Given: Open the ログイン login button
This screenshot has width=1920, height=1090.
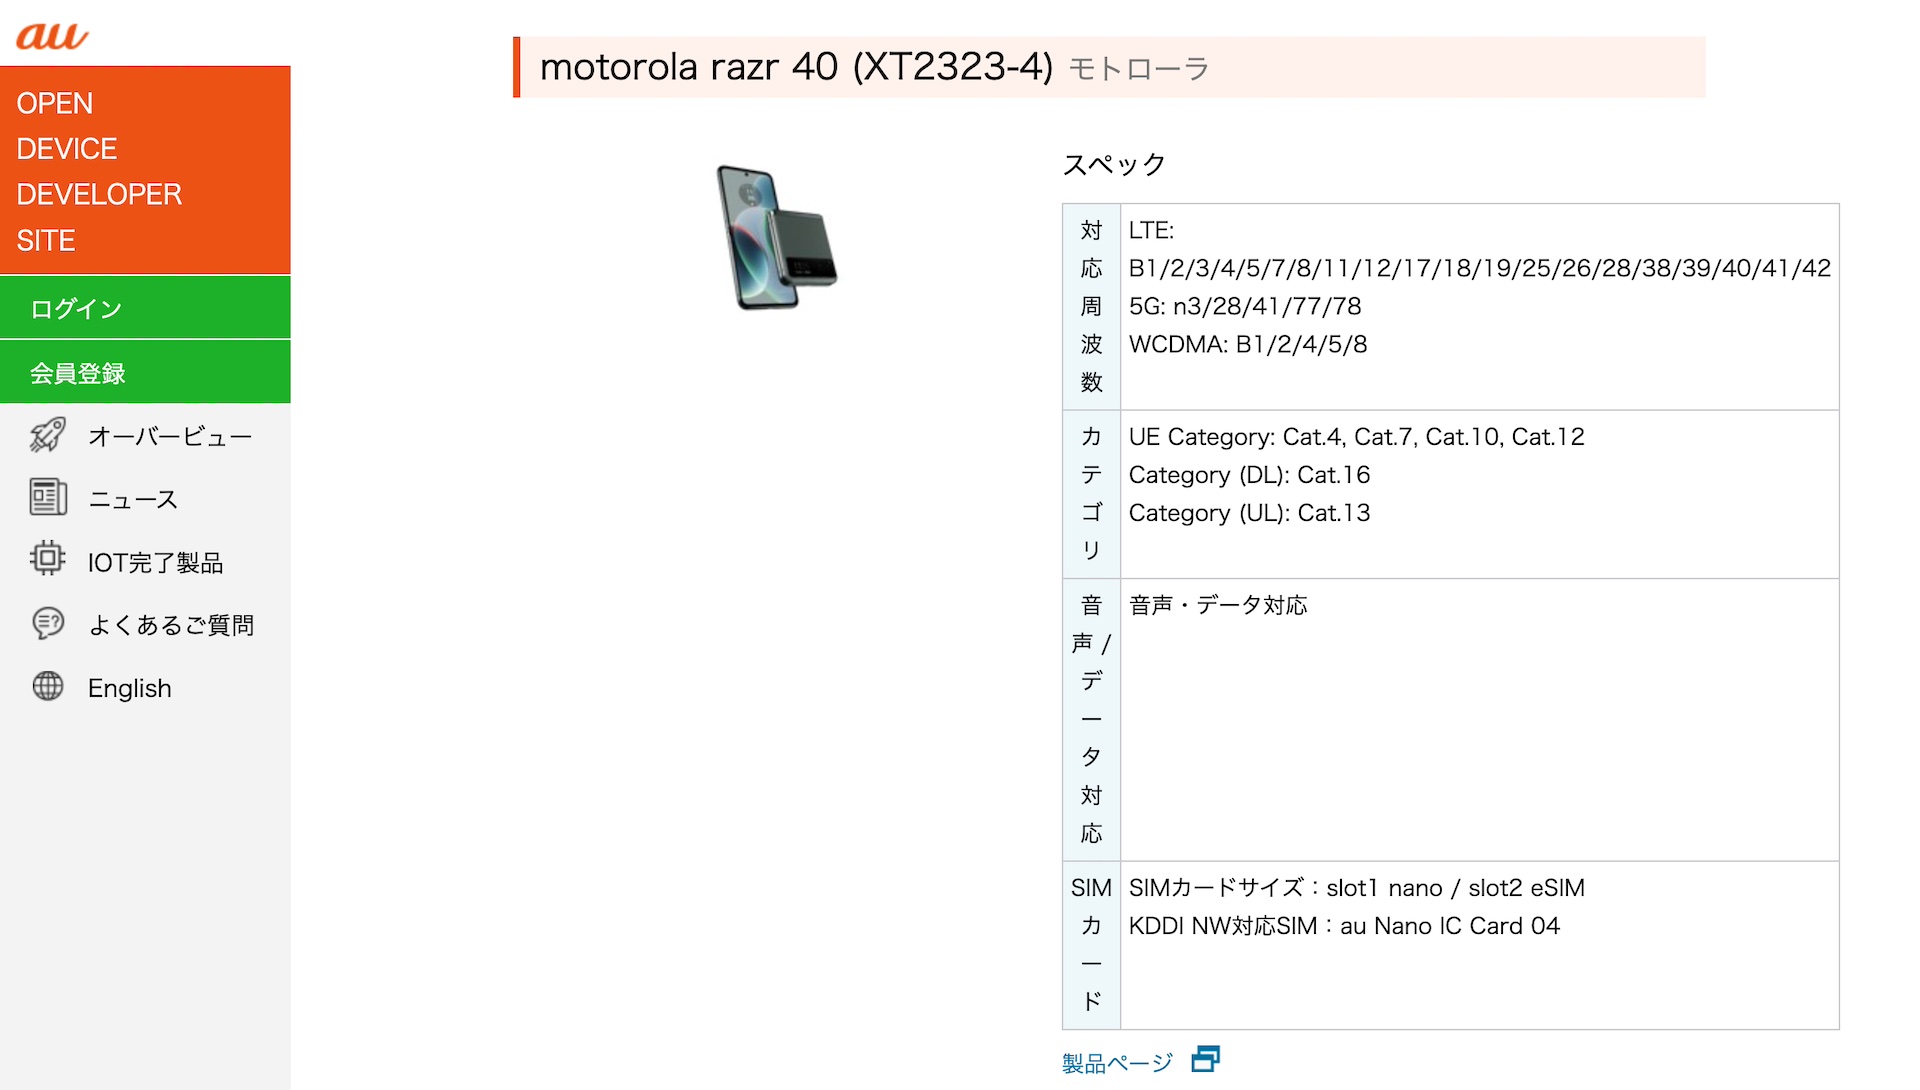Looking at the screenshot, I should click(145, 308).
